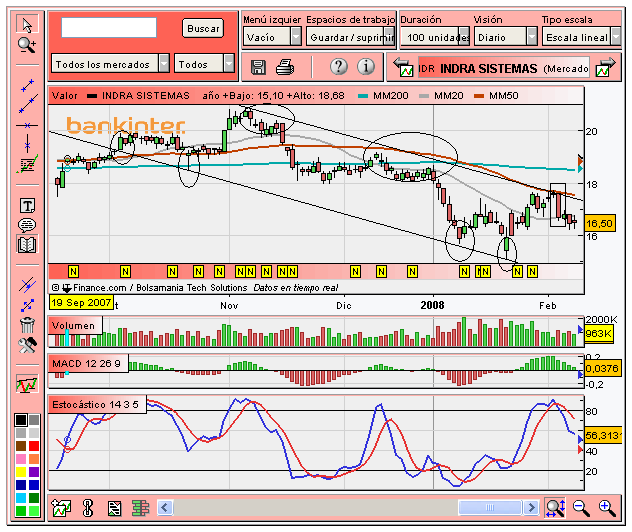Select the parallel lines tool
Screen dimensions: 632x532
tap(27, 285)
